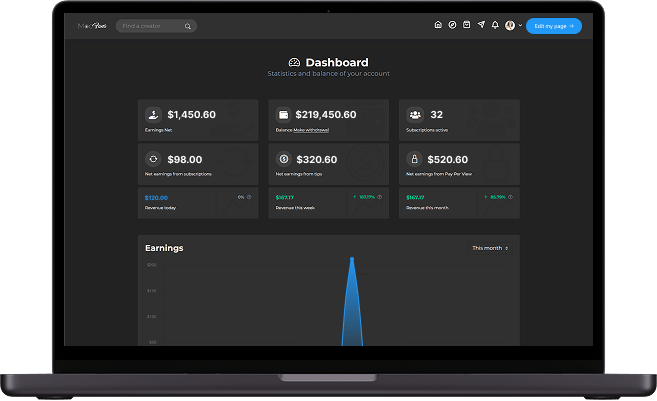
Task: Click the $219,450.60 balance value
Action: click(x=326, y=114)
